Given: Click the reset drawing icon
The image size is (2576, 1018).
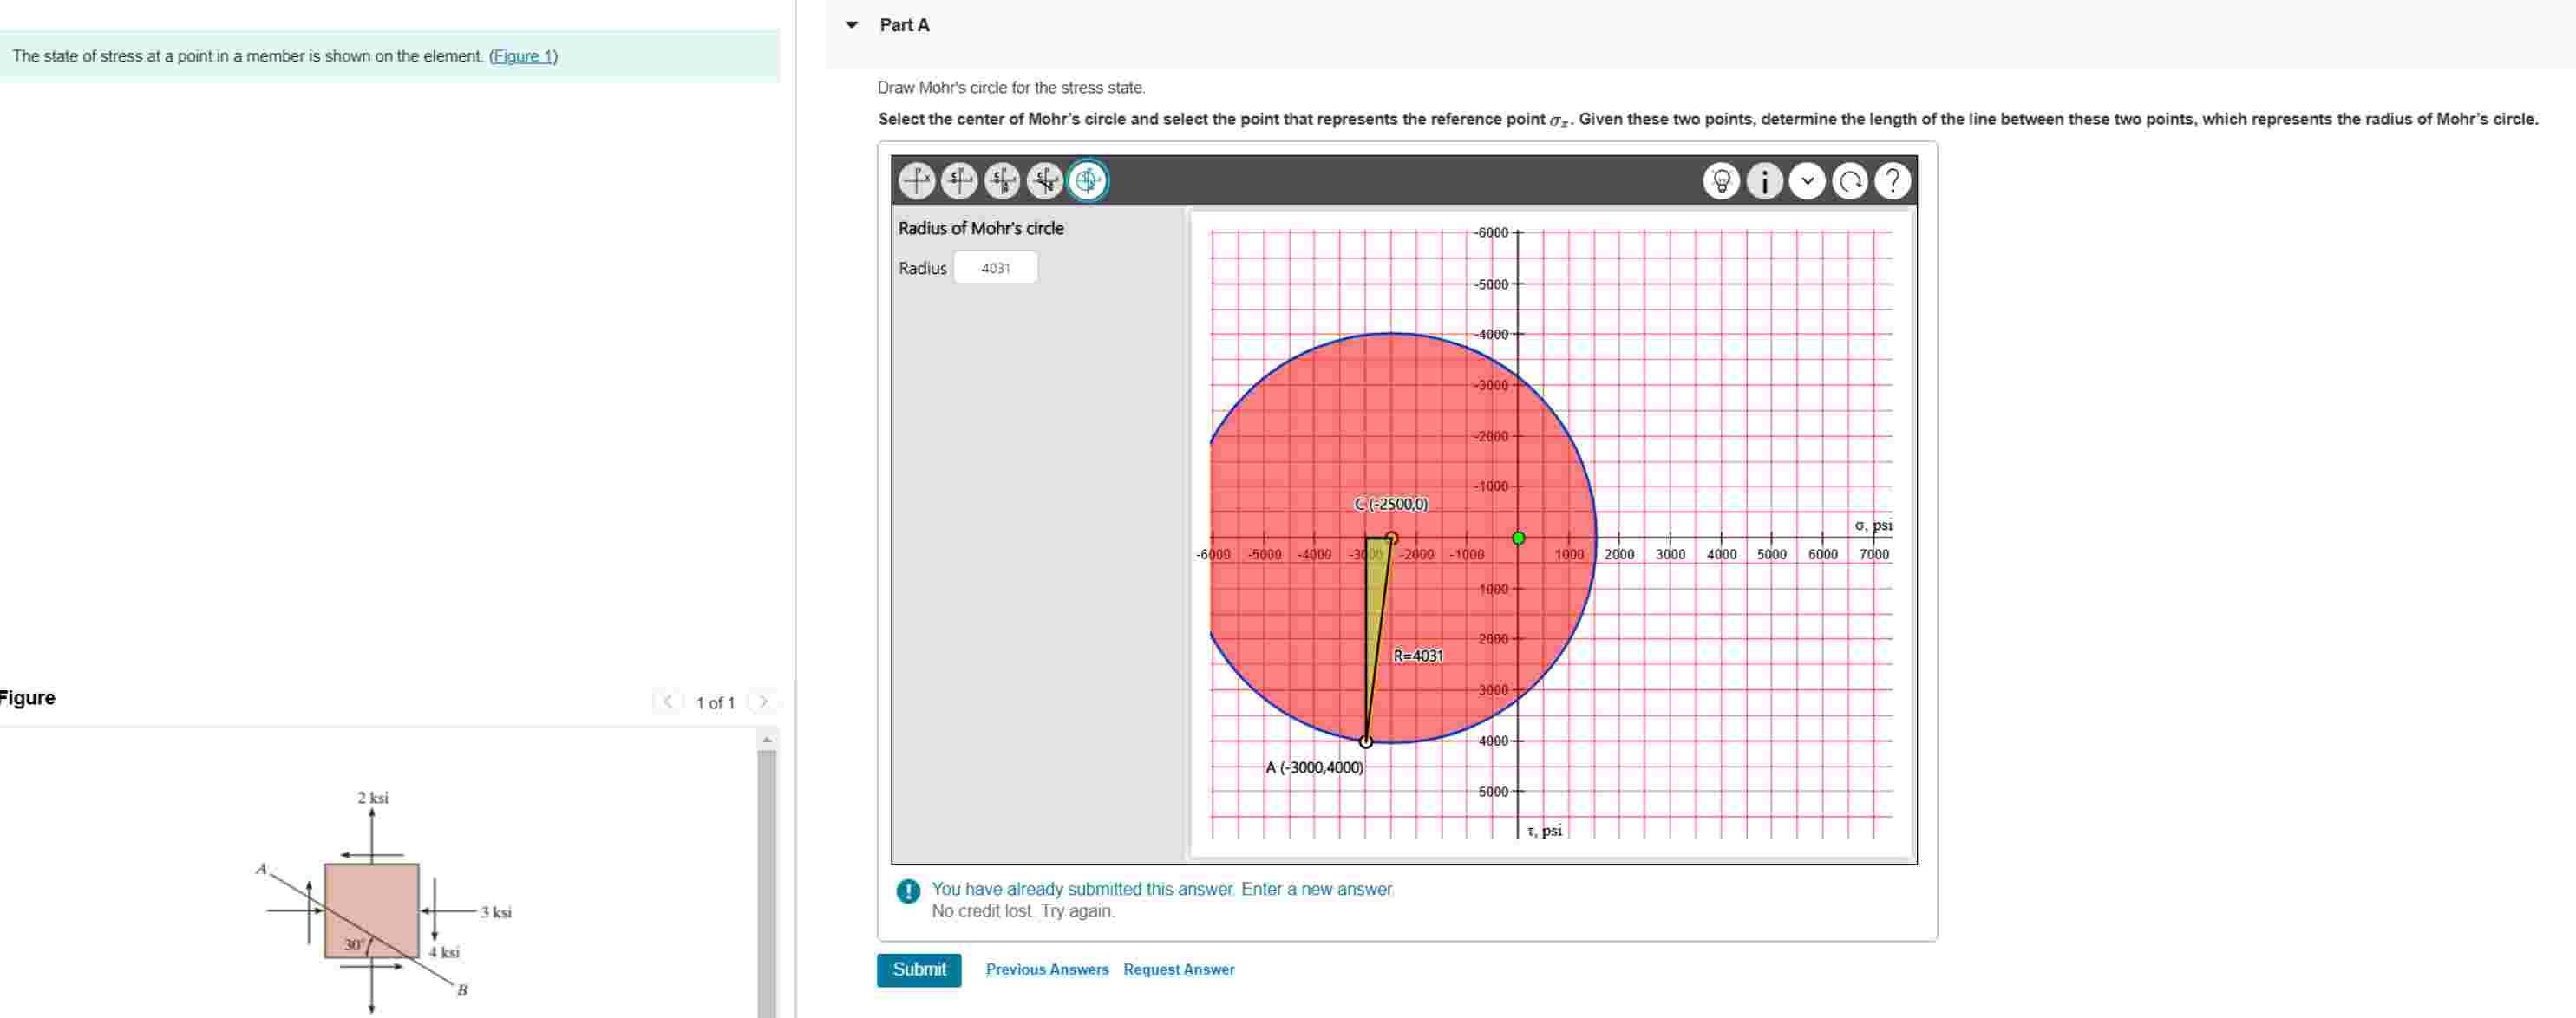Looking at the screenshot, I should 1850,181.
